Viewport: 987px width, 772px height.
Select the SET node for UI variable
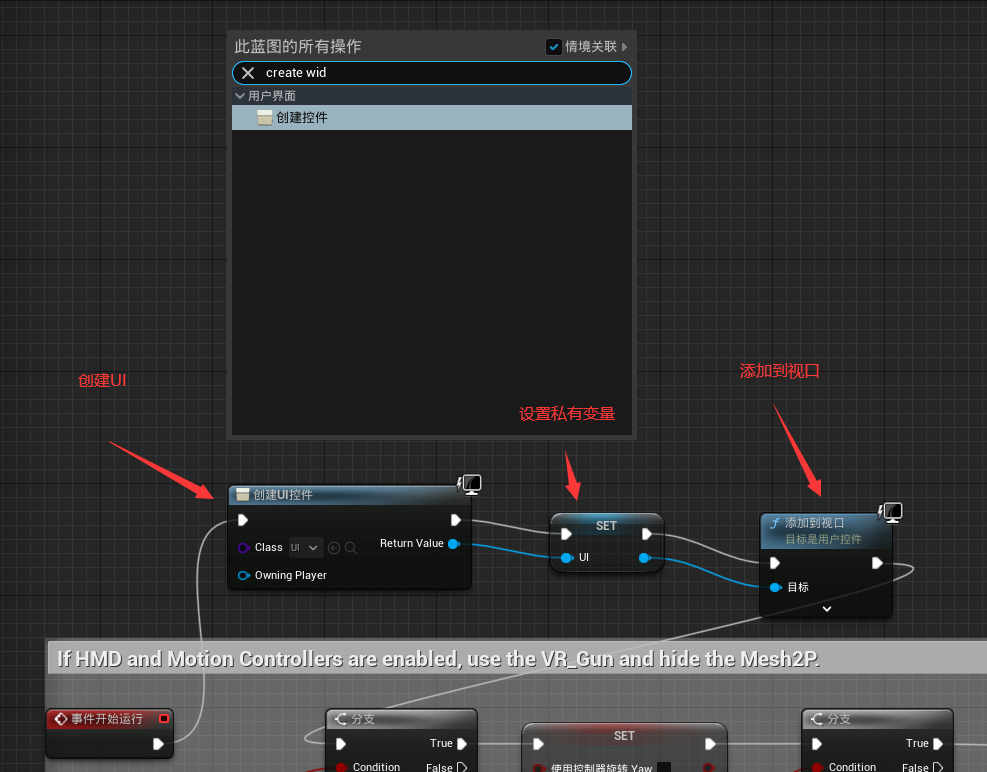coord(606,526)
